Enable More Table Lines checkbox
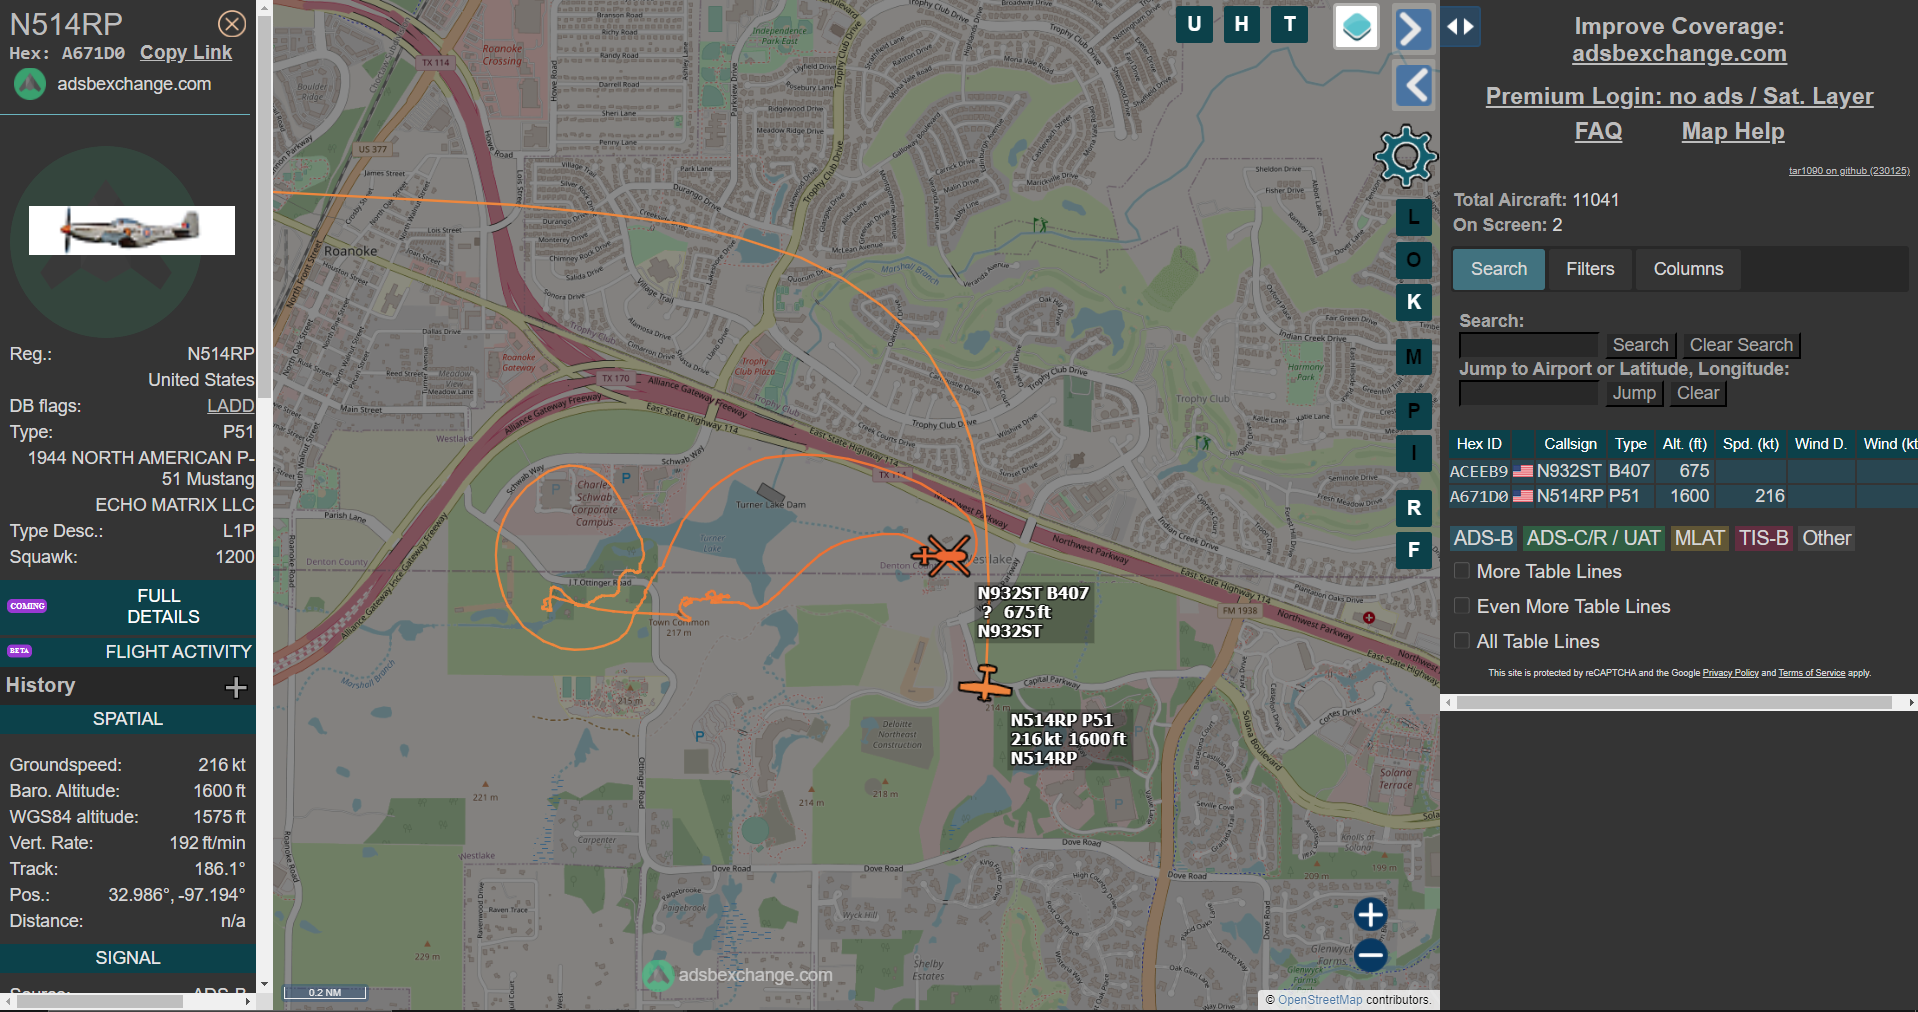Screen dimensions: 1918x1012 coord(1462,571)
